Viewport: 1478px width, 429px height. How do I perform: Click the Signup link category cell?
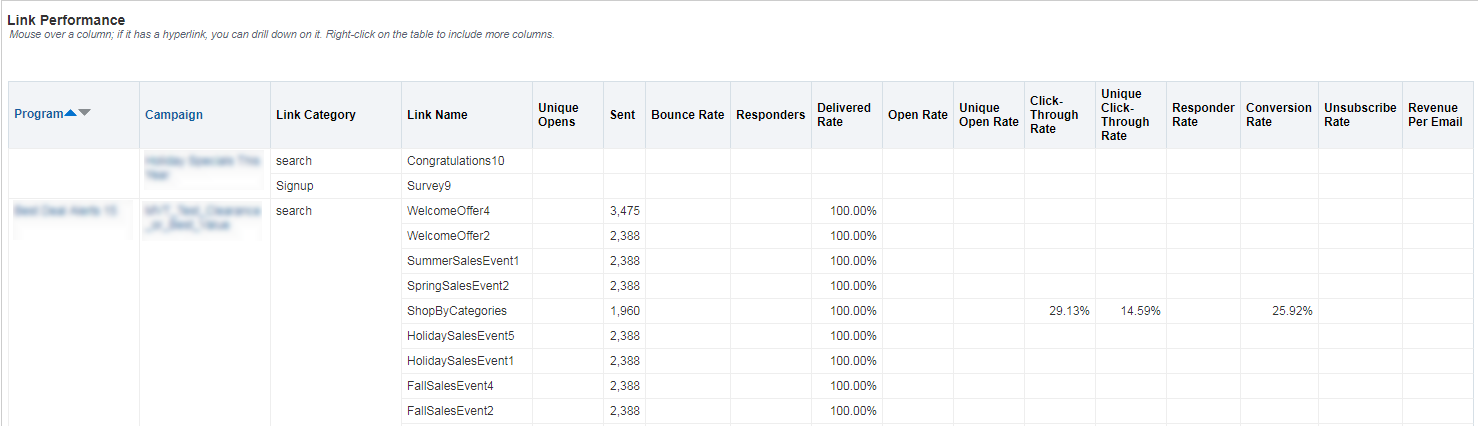coord(295,186)
